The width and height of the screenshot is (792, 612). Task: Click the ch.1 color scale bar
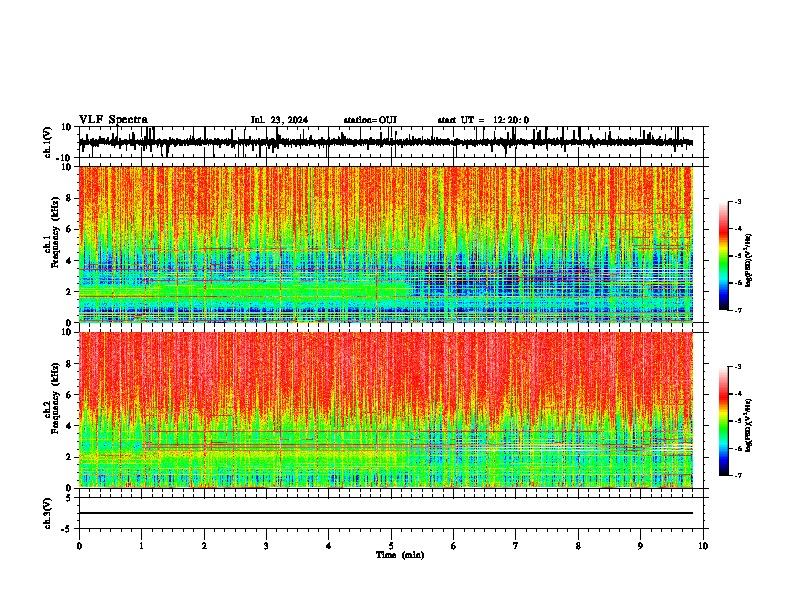pos(724,256)
